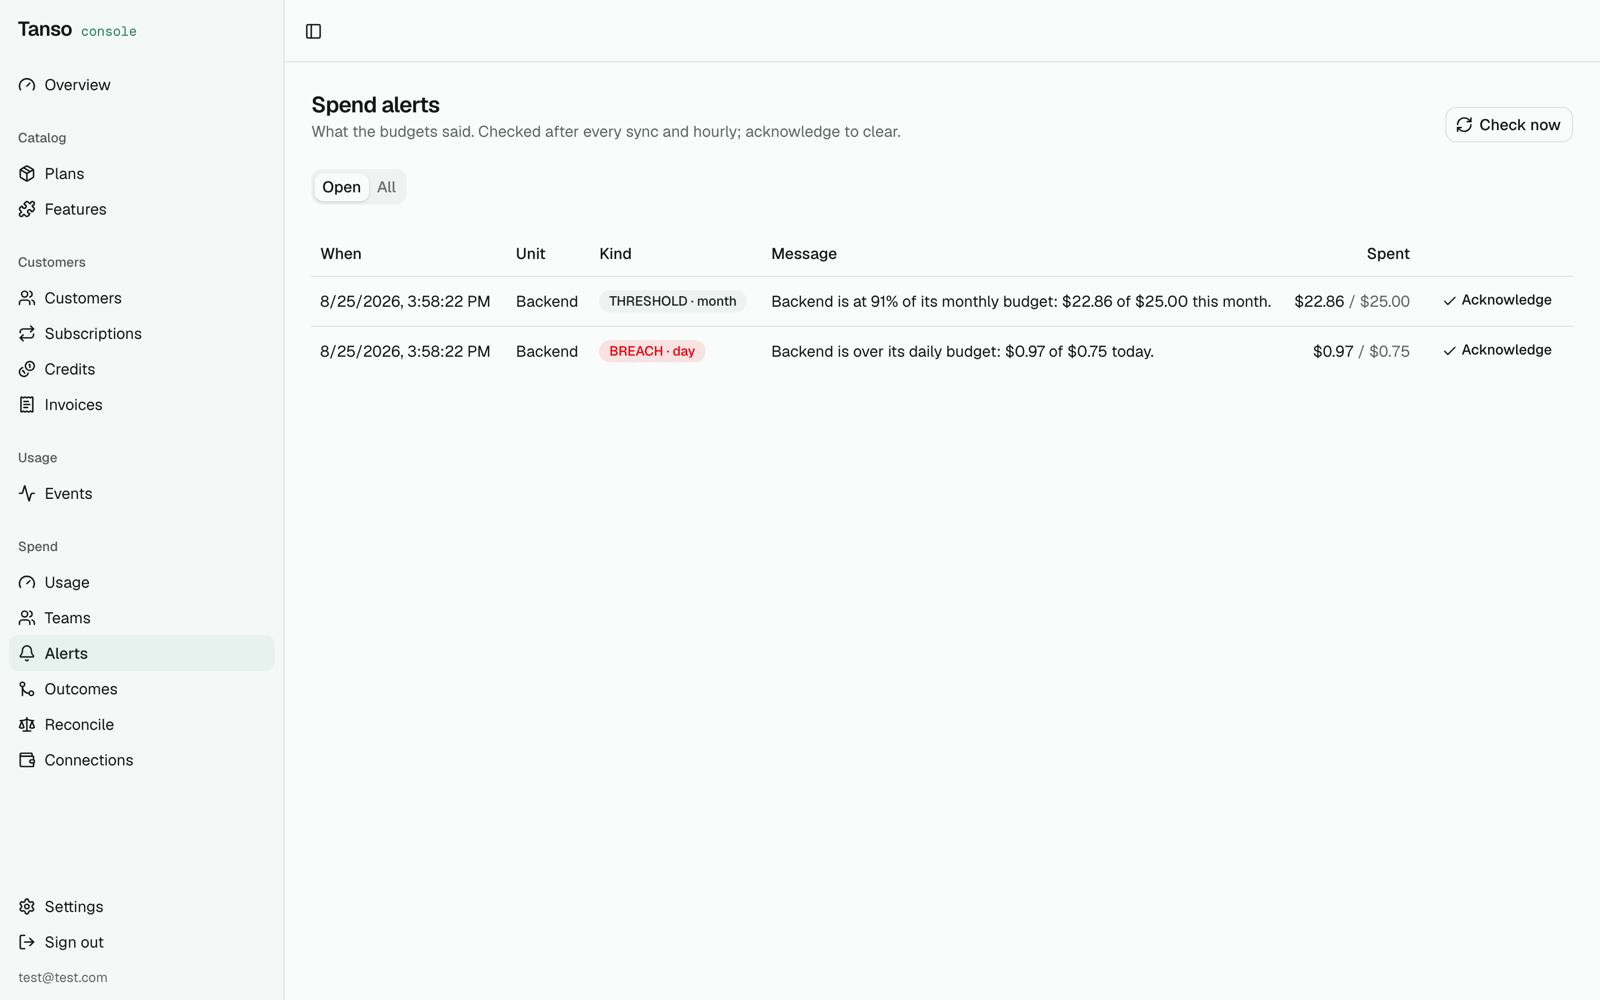Click the Tanso console logo

tap(77, 30)
